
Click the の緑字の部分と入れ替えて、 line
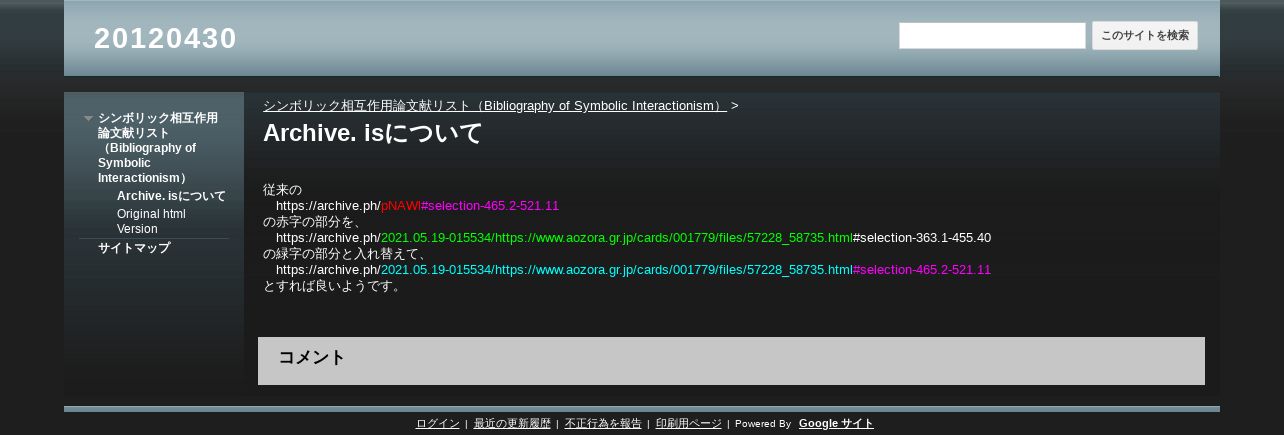[347, 254]
